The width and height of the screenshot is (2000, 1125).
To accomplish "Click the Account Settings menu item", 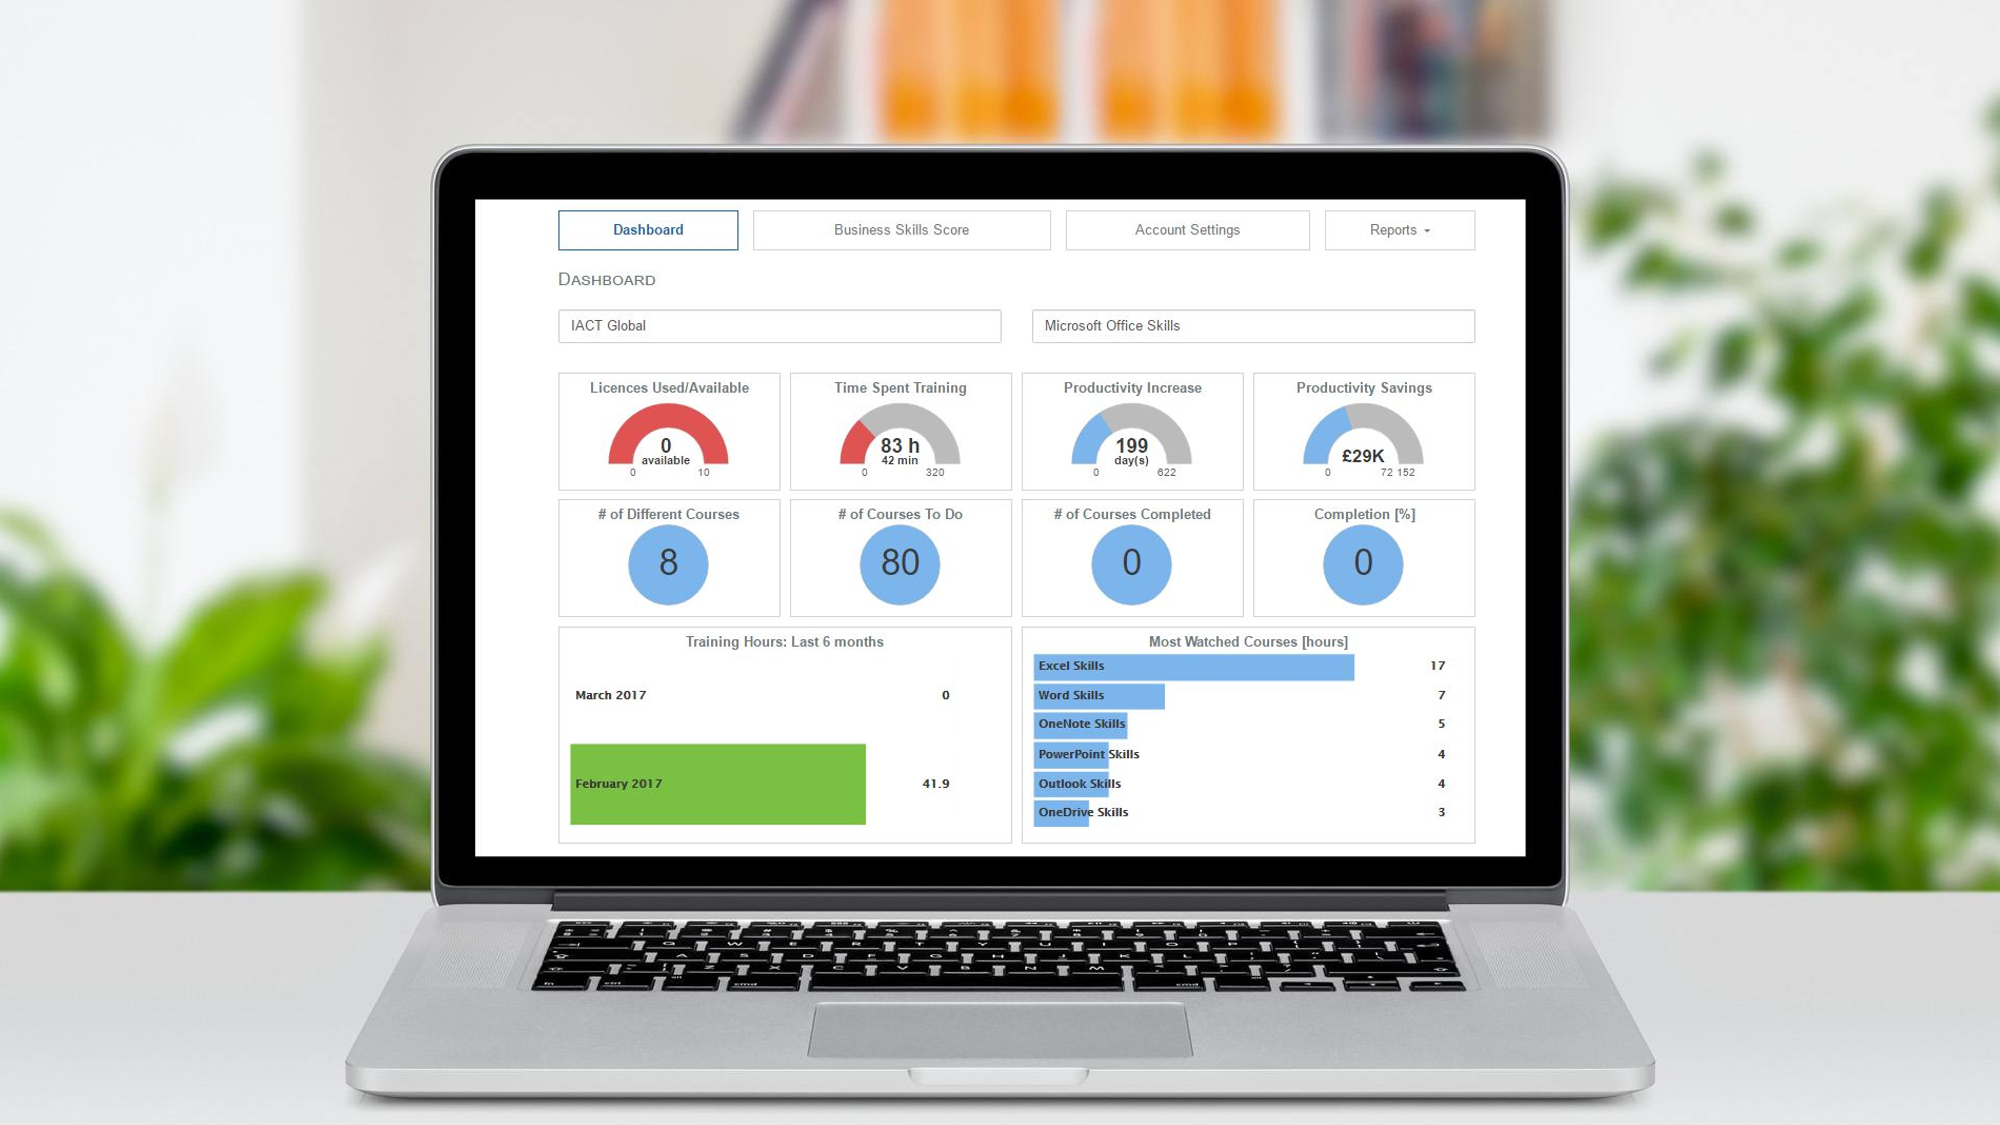I will click(x=1187, y=229).
